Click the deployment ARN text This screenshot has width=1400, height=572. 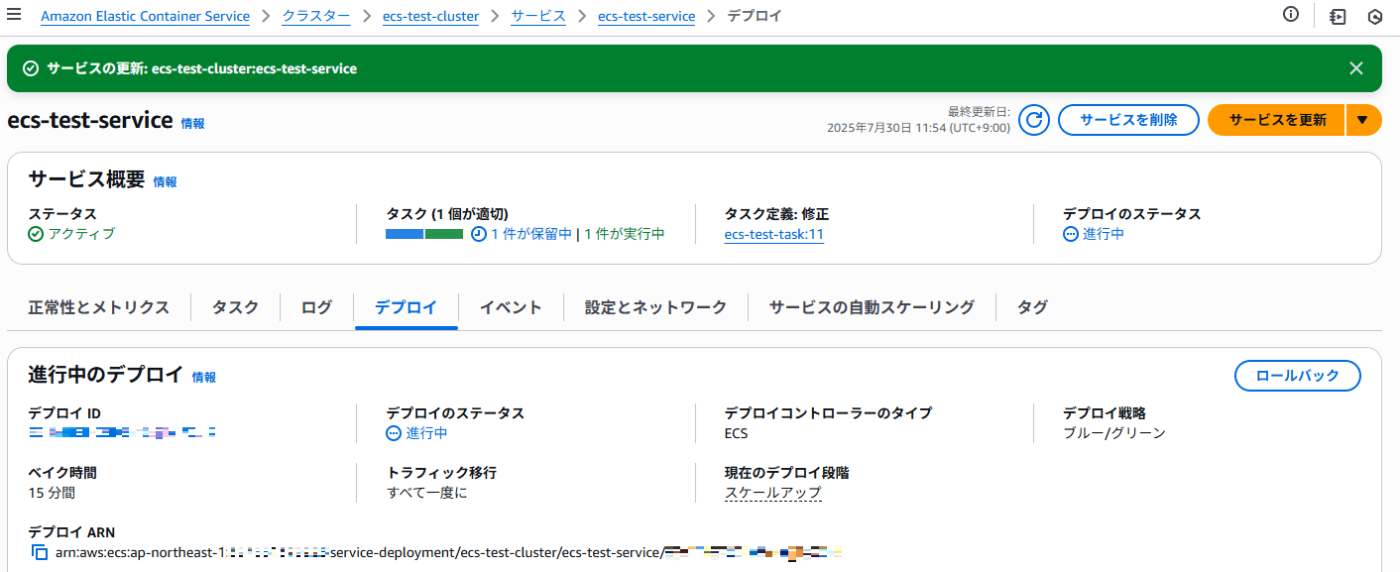(449, 552)
